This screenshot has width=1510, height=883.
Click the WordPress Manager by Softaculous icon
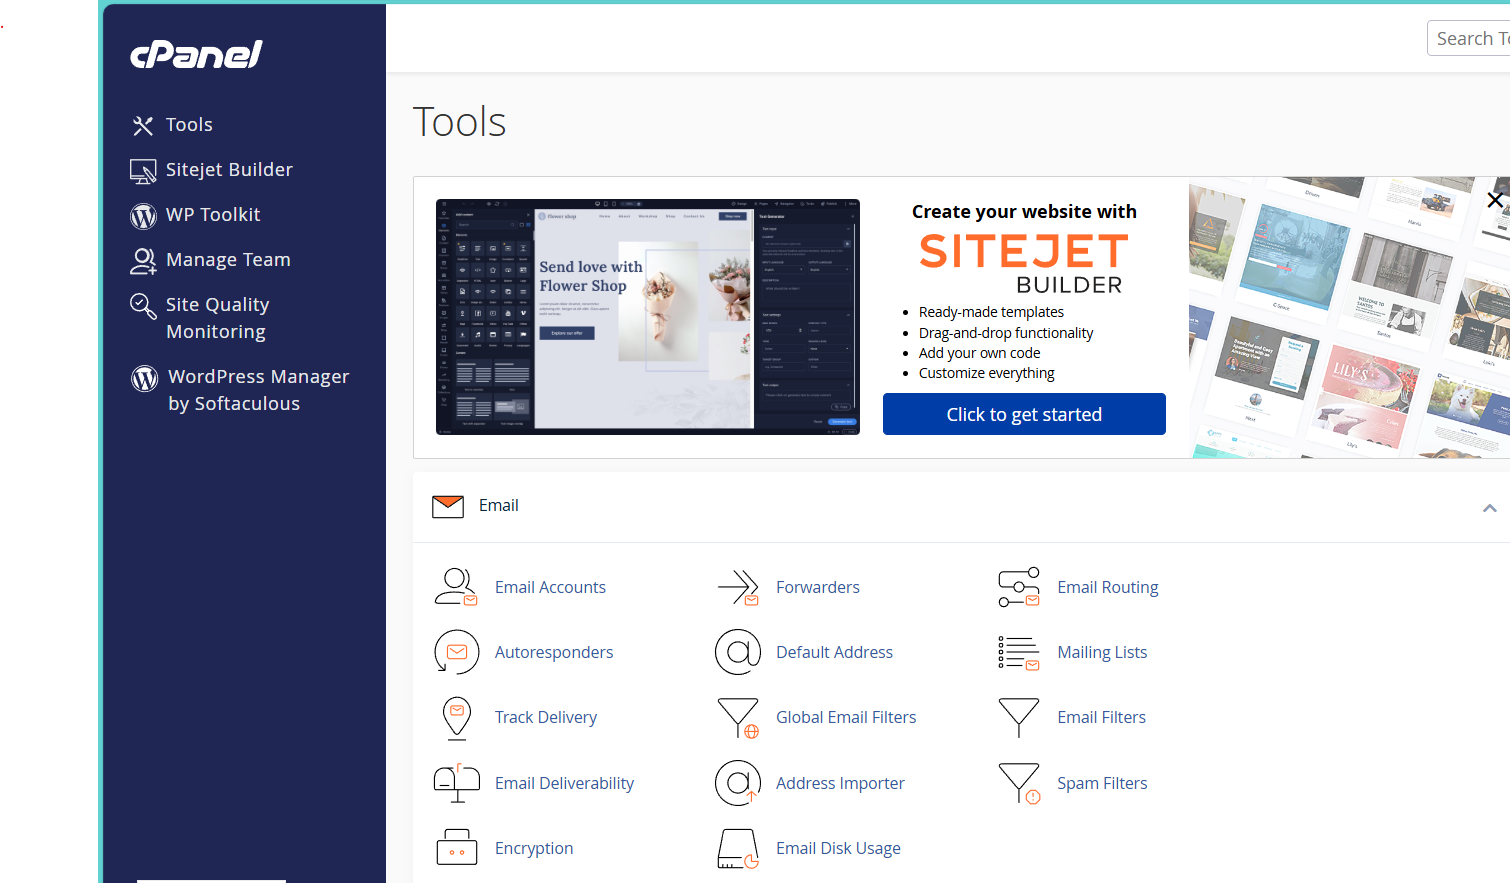pos(145,378)
